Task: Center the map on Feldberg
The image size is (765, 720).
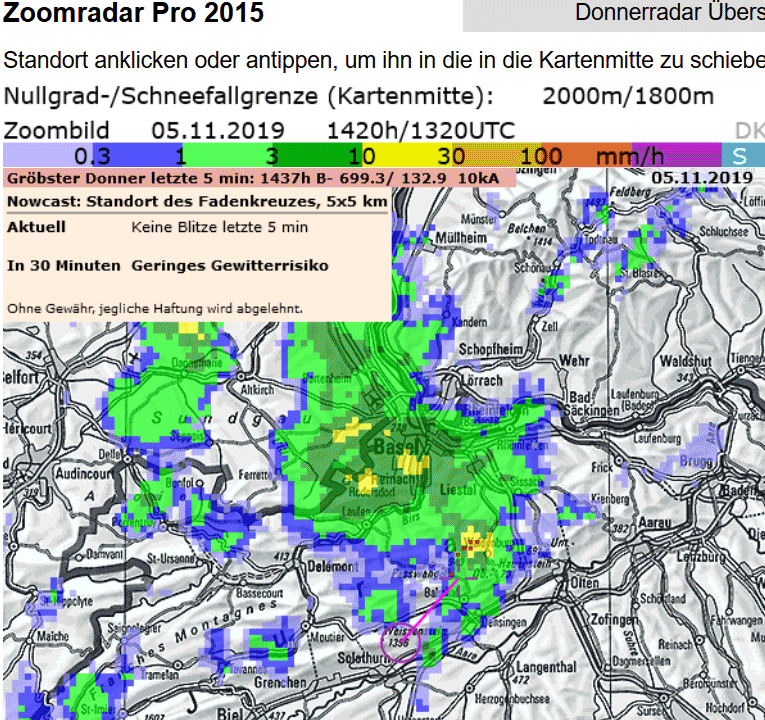Action: 630,192
